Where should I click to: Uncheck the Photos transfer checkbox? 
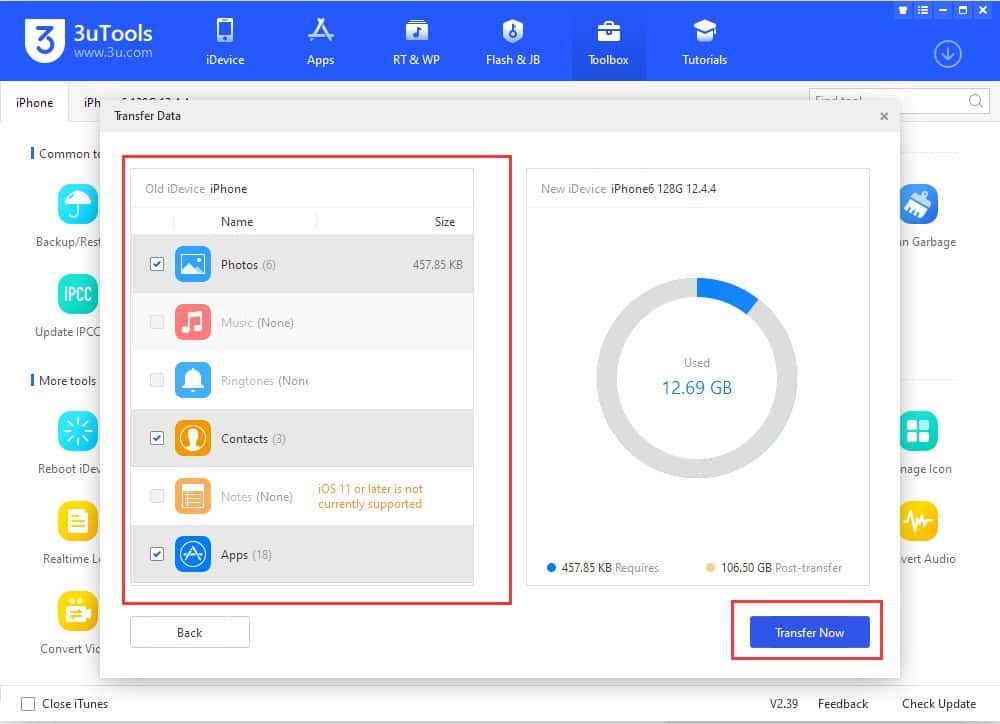[x=156, y=264]
